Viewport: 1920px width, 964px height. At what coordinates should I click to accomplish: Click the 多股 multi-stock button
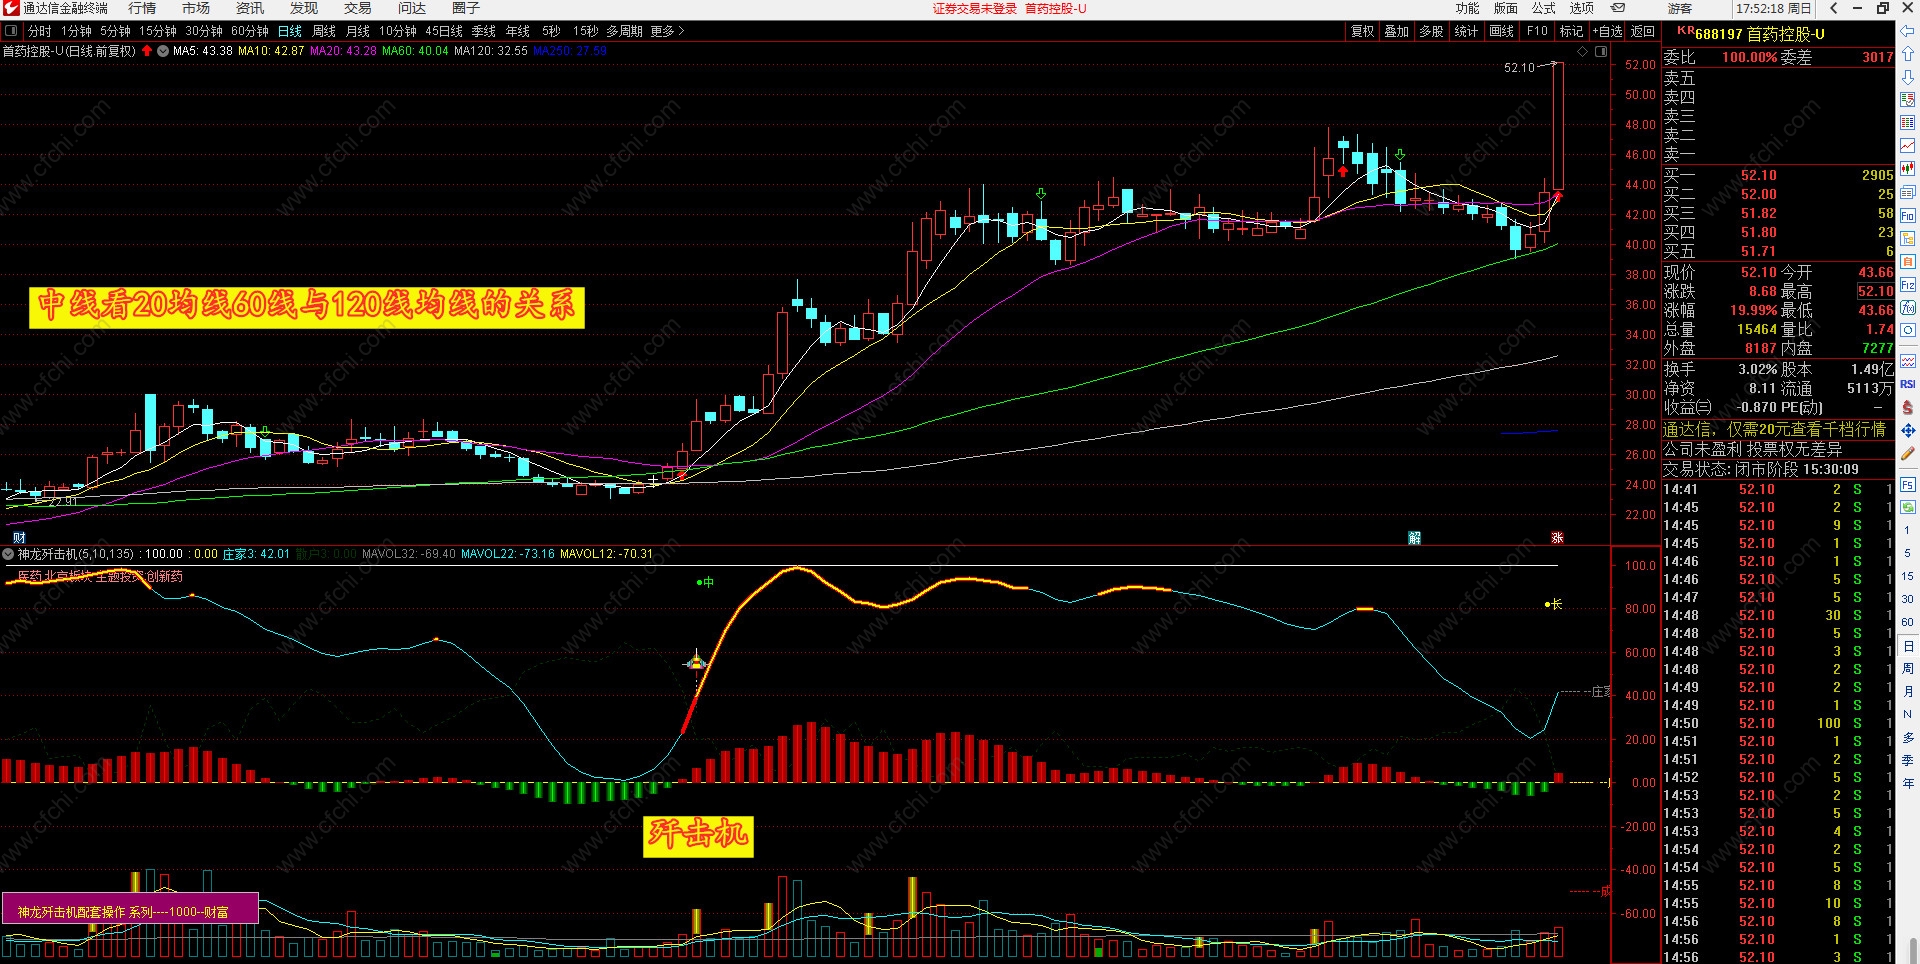[x=1432, y=31]
